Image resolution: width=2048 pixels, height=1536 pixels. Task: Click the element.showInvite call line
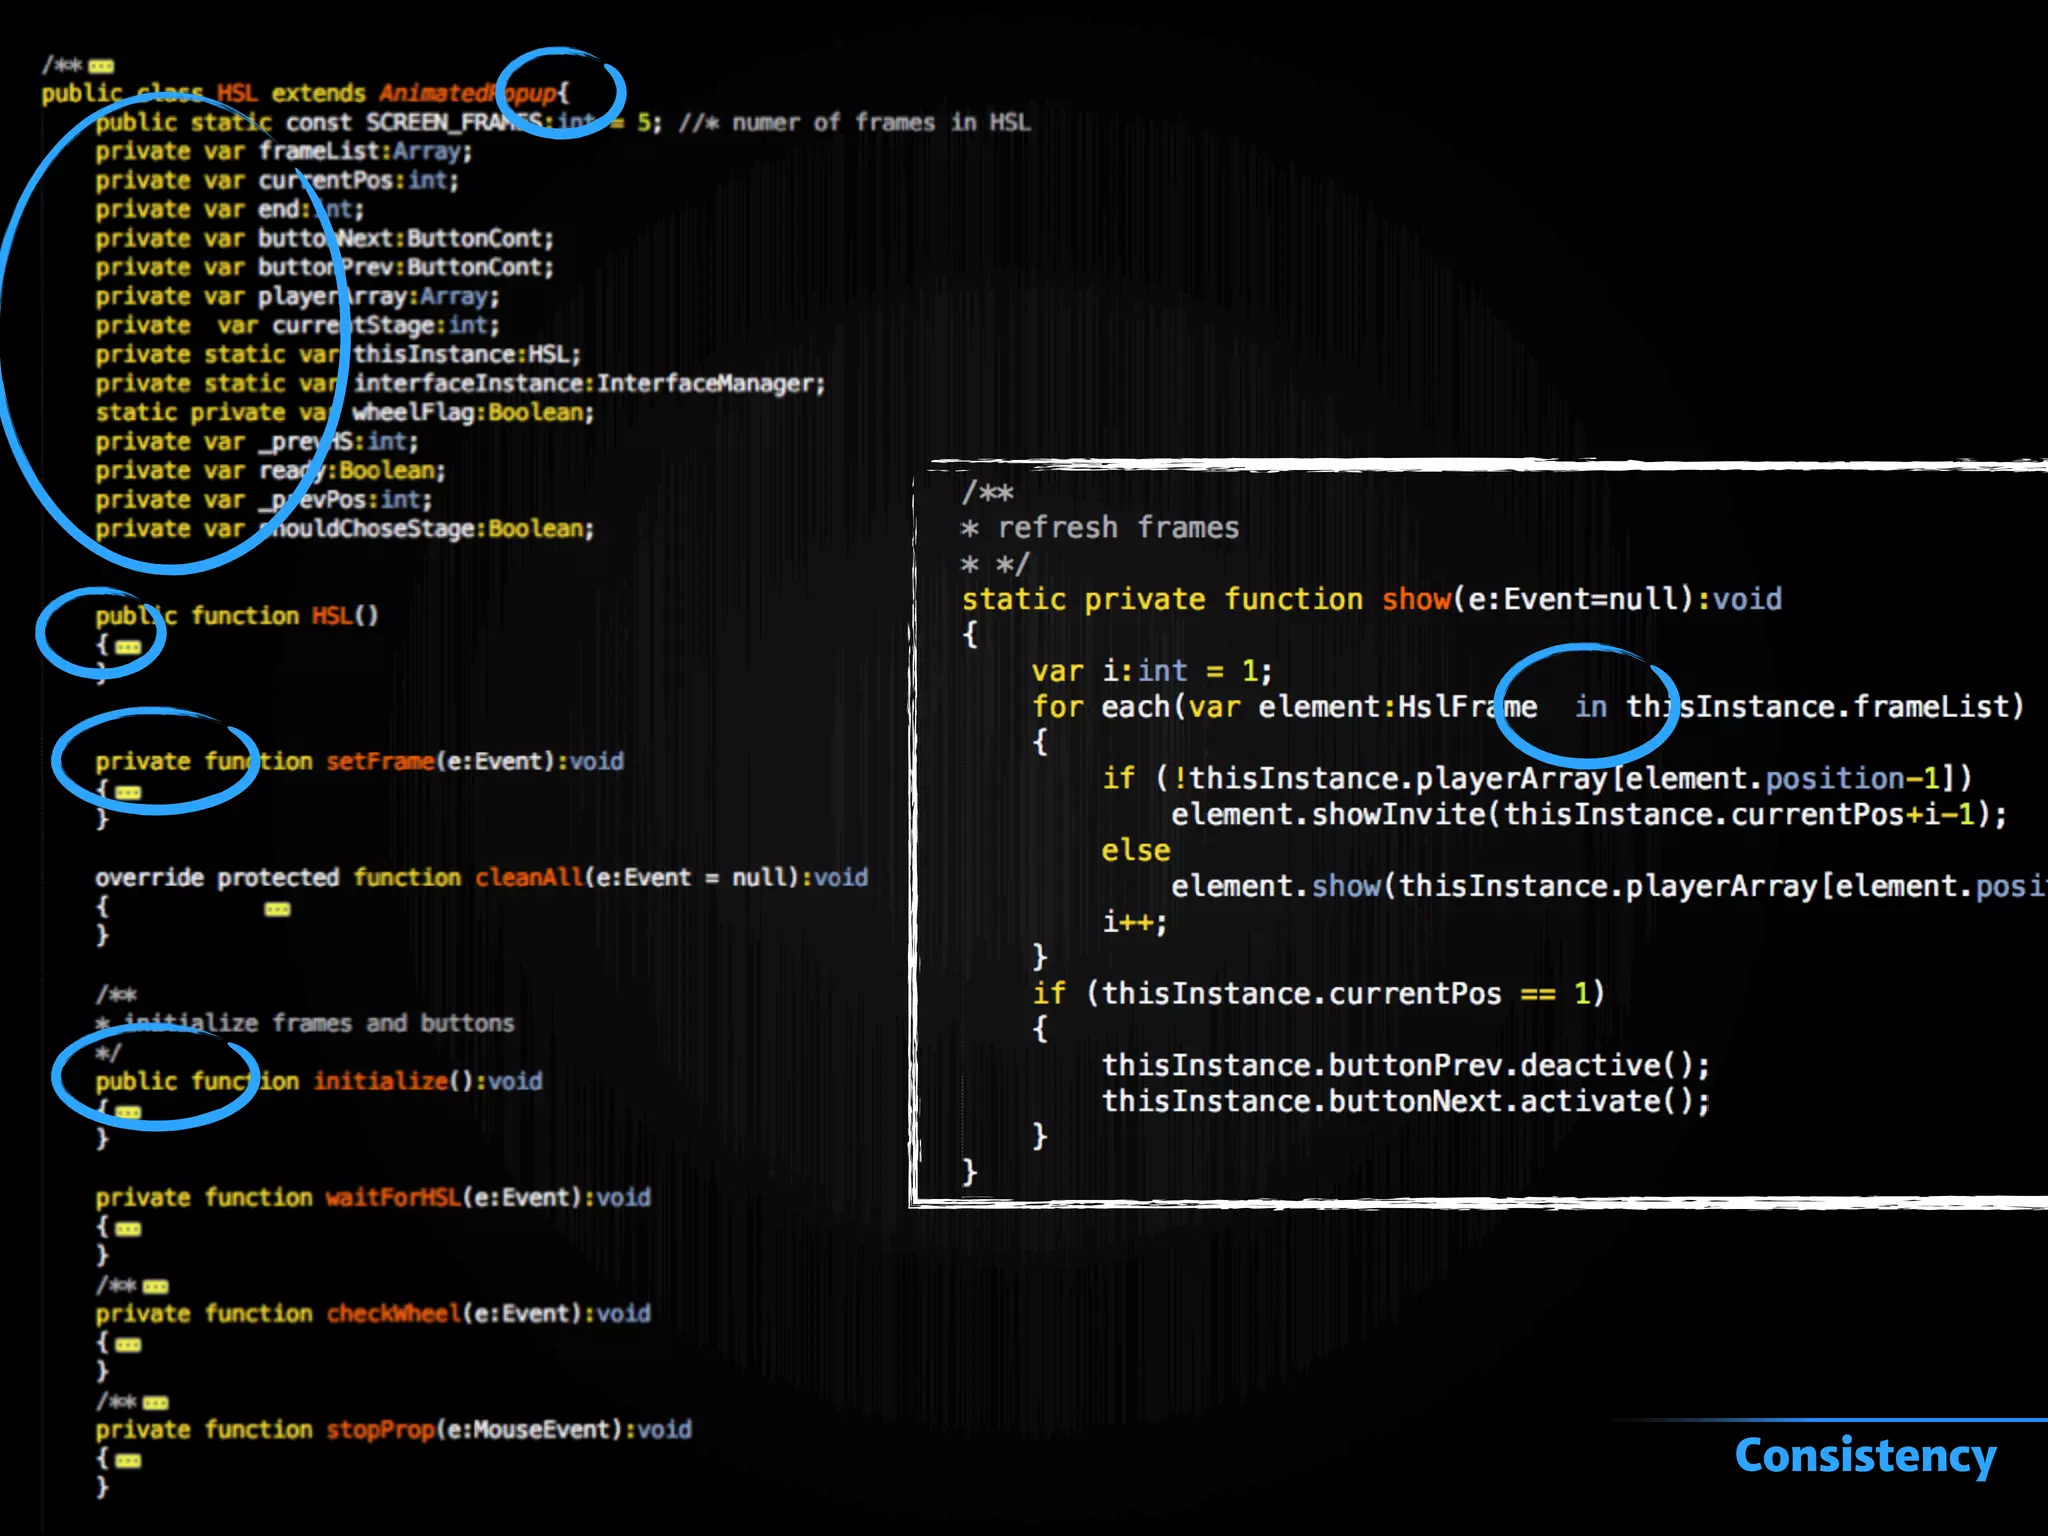pyautogui.click(x=1588, y=815)
